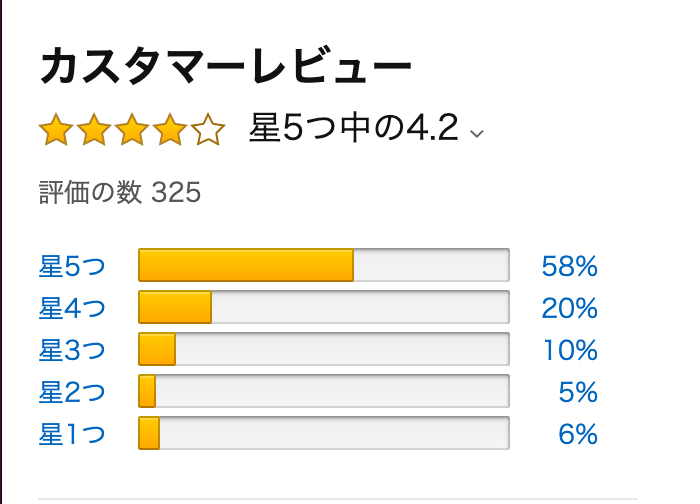The width and height of the screenshot is (700, 504).
Task: Open the 星5つ中の4.2 rating summary
Action: (354, 128)
